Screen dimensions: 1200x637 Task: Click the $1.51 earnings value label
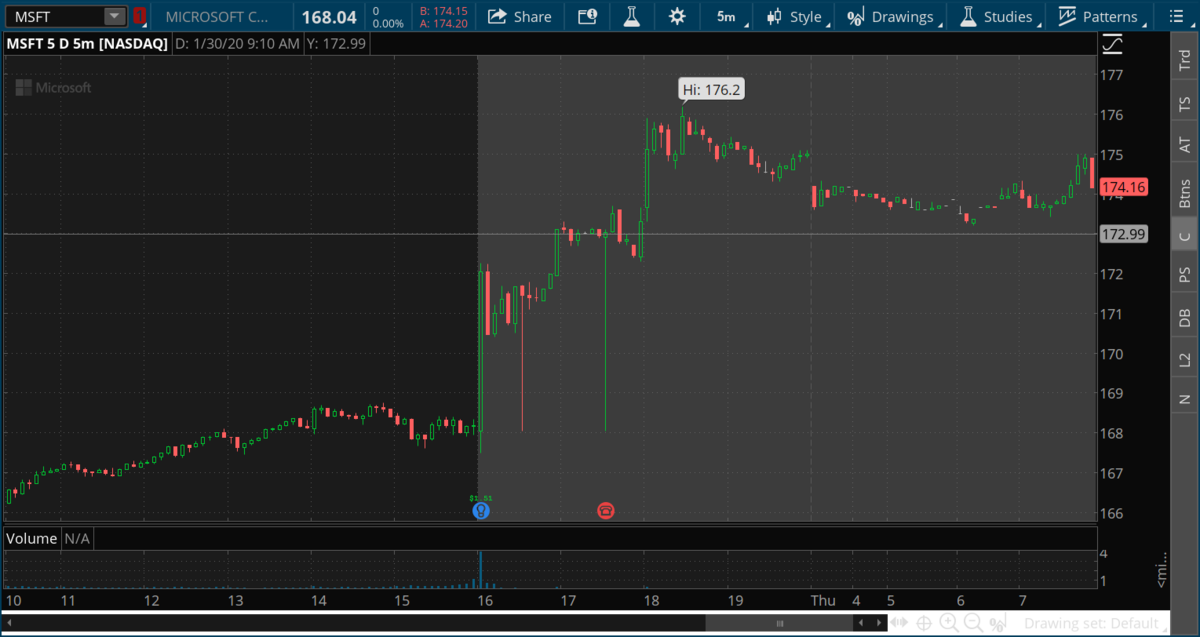[481, 497]
